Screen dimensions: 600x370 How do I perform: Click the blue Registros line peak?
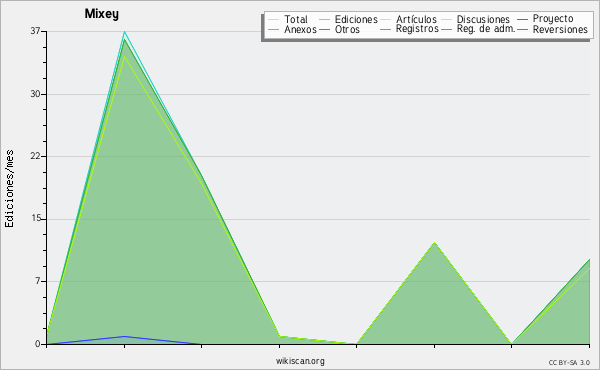pos(124,336)
